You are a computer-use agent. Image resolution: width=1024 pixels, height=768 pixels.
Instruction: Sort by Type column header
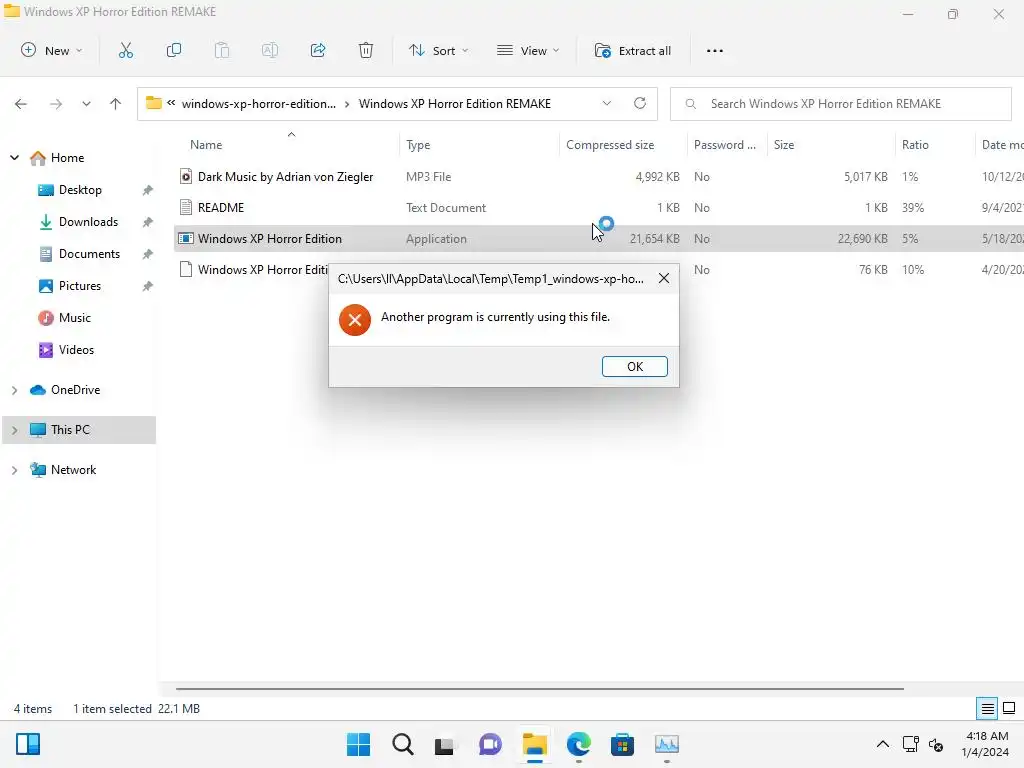pos(418,145)
